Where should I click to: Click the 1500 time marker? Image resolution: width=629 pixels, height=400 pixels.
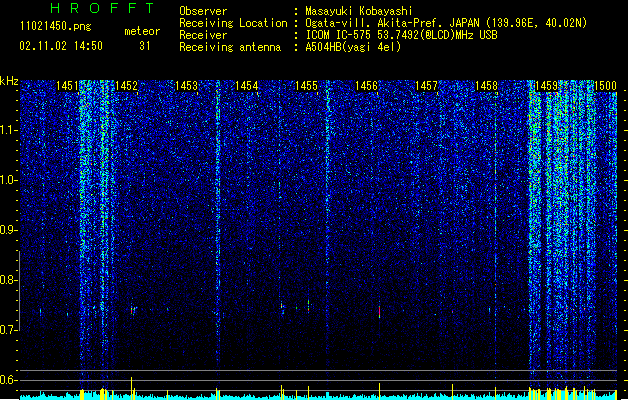coord(605,86)
